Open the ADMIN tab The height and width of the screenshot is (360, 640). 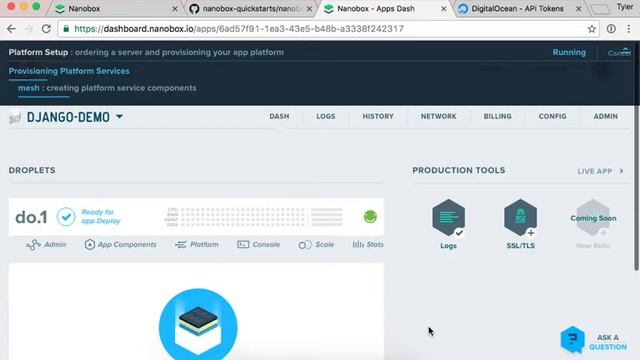[605, 116]
